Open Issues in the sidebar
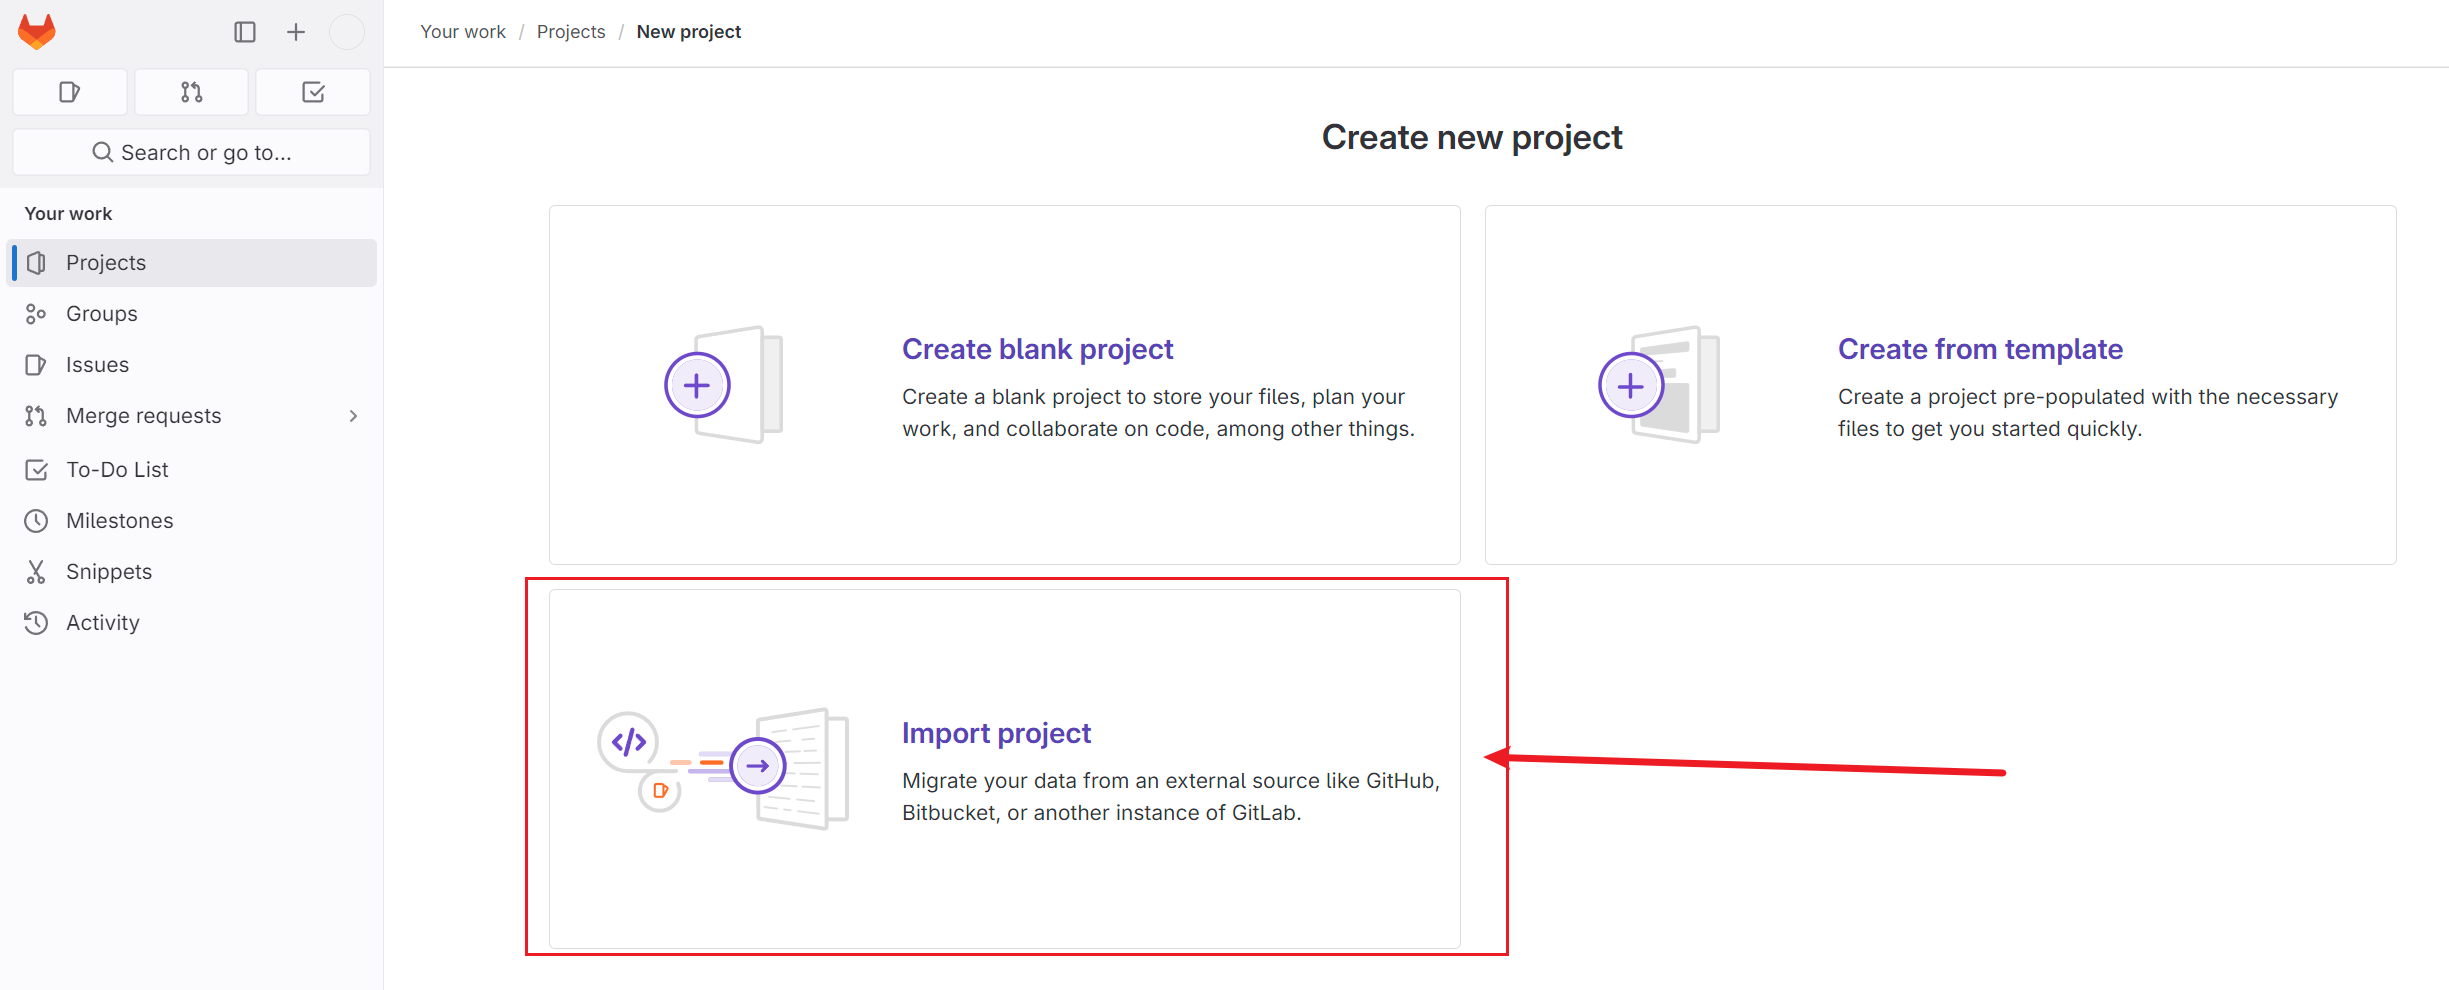This screenshot has width=2449, height=990. [192, 365]
